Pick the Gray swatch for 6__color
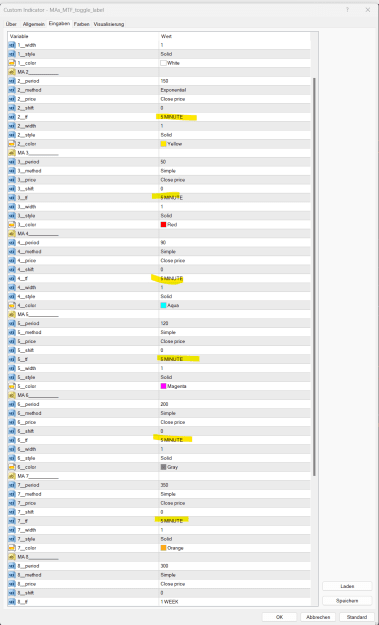Screen dimensions: 379x625 (x=163, y=467)
